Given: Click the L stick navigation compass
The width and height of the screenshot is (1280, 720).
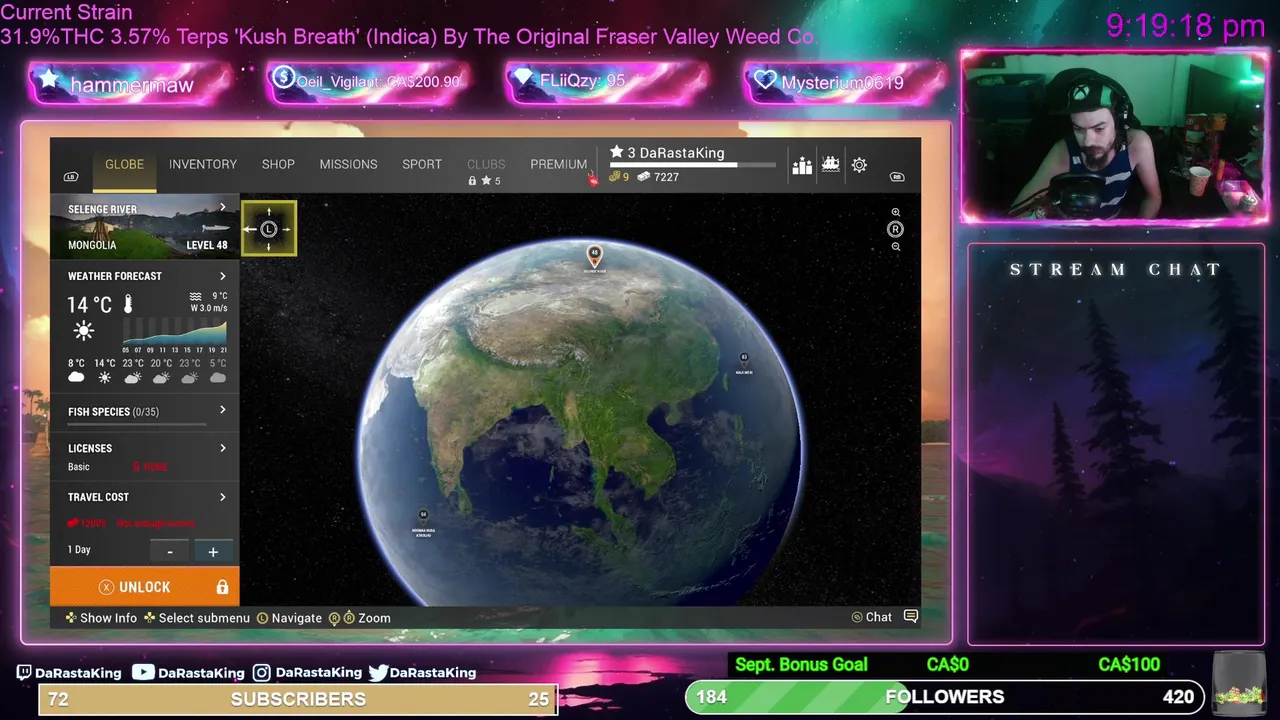Looking at the screenshot, I should 268,229.
